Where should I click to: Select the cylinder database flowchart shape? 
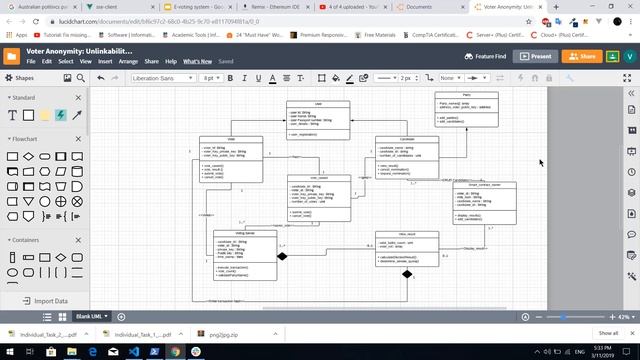[77, 171]
